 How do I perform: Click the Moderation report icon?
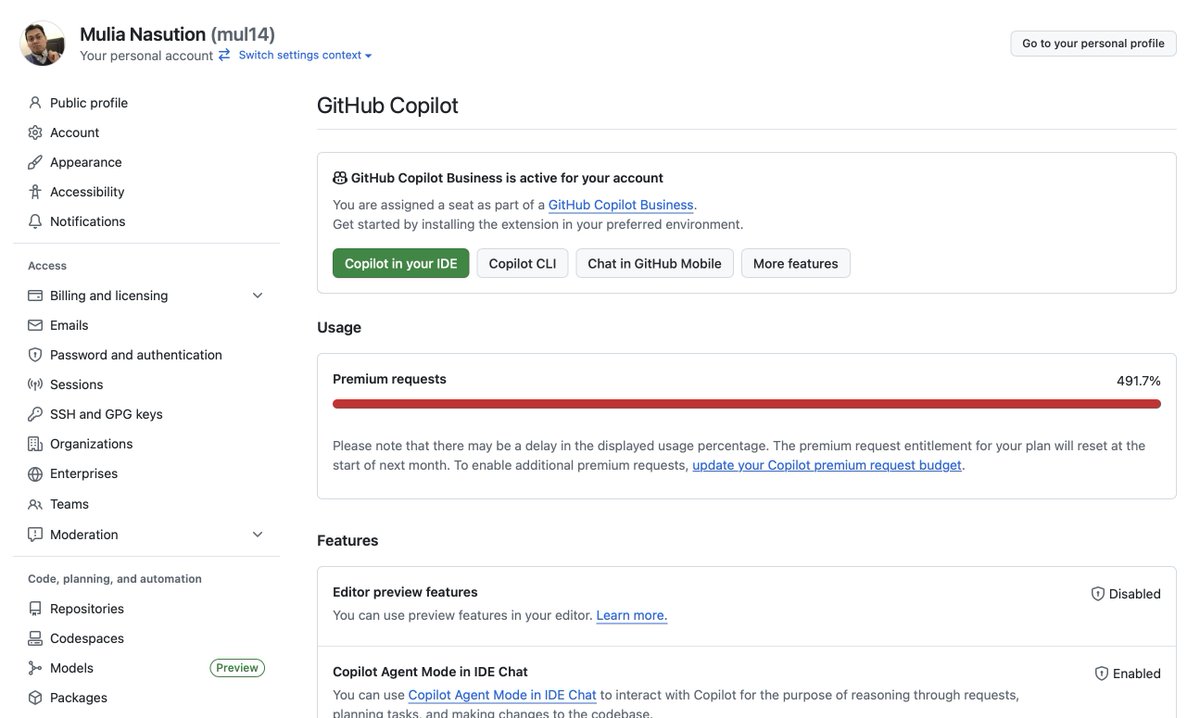tap(35, 535)
